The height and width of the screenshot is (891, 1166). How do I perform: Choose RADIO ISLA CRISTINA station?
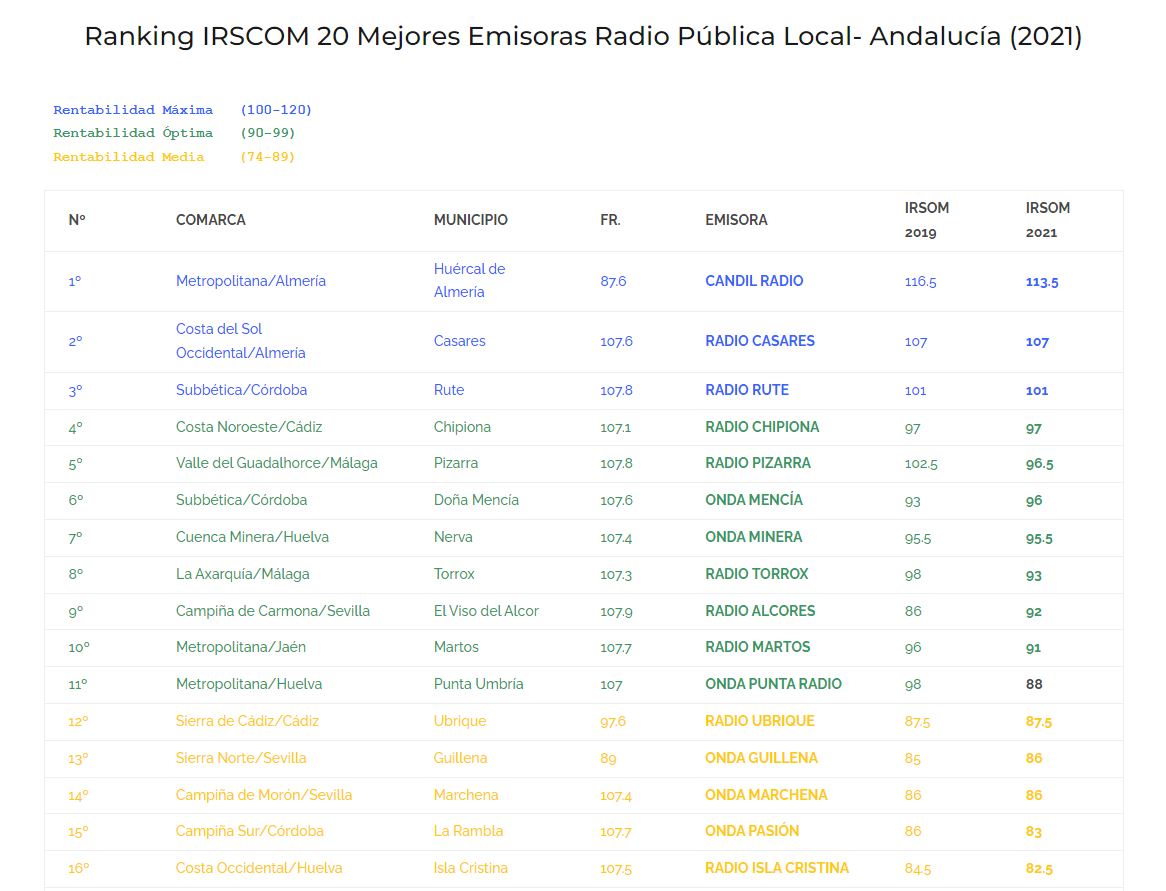tap(776, 868)
